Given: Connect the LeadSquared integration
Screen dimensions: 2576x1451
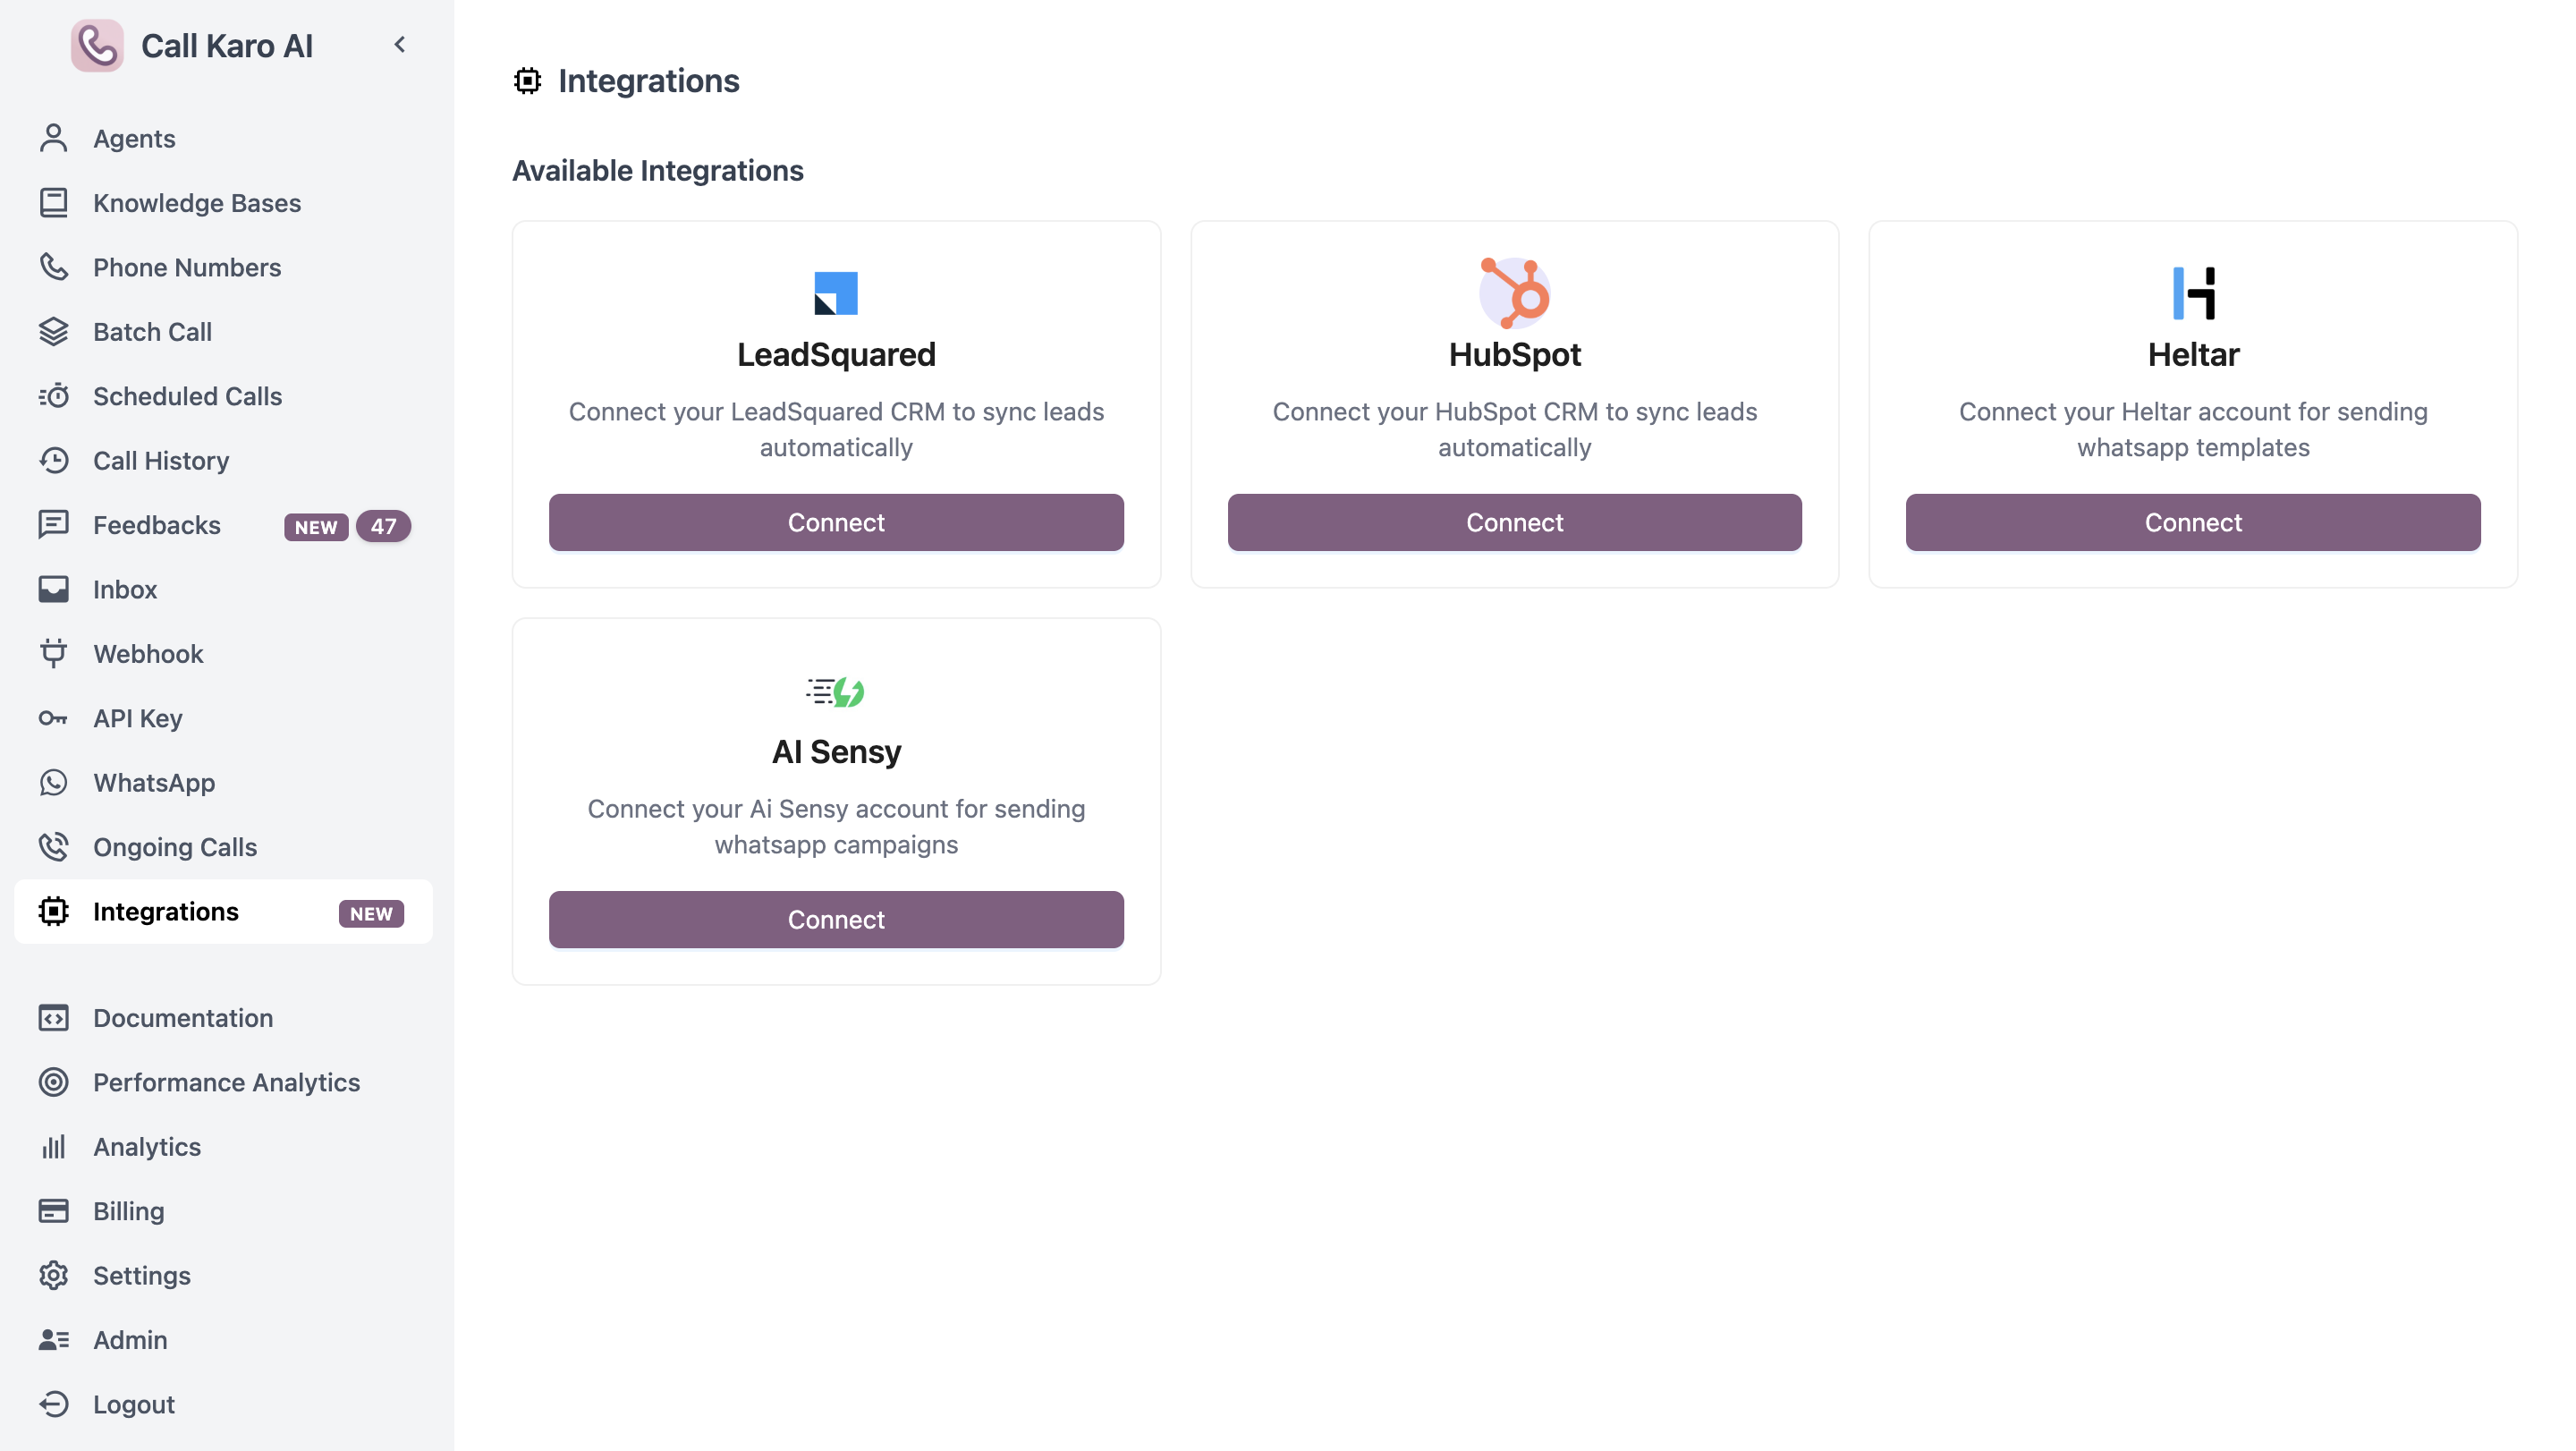Looking at the screenshot, I should click(x=836, y=522).
